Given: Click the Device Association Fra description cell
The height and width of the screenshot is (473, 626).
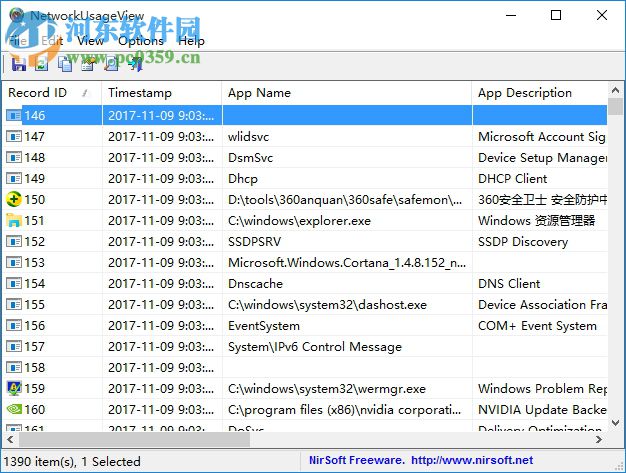Looking at the screenshot, I should click(x=540, y=305).
